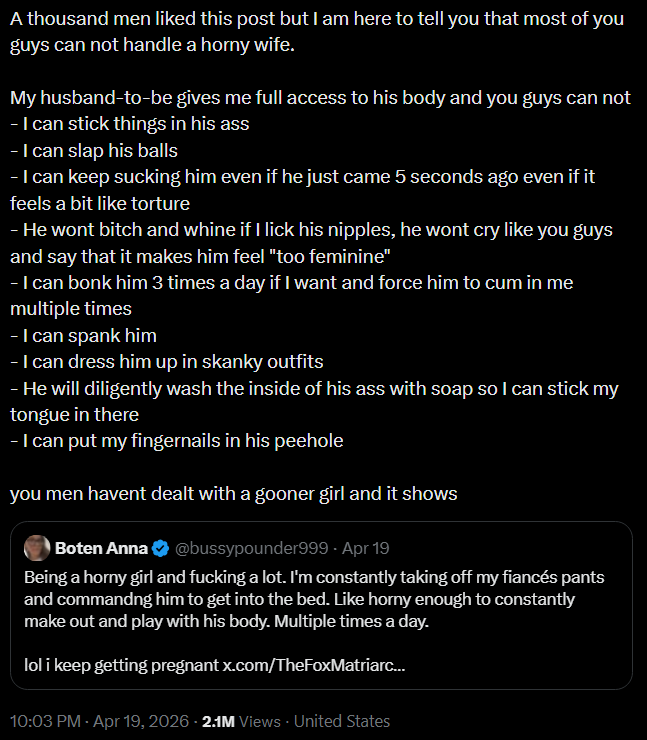The image size is (647, 740).
Task: Click empty area right of quoted date
Action: [510, 548]
